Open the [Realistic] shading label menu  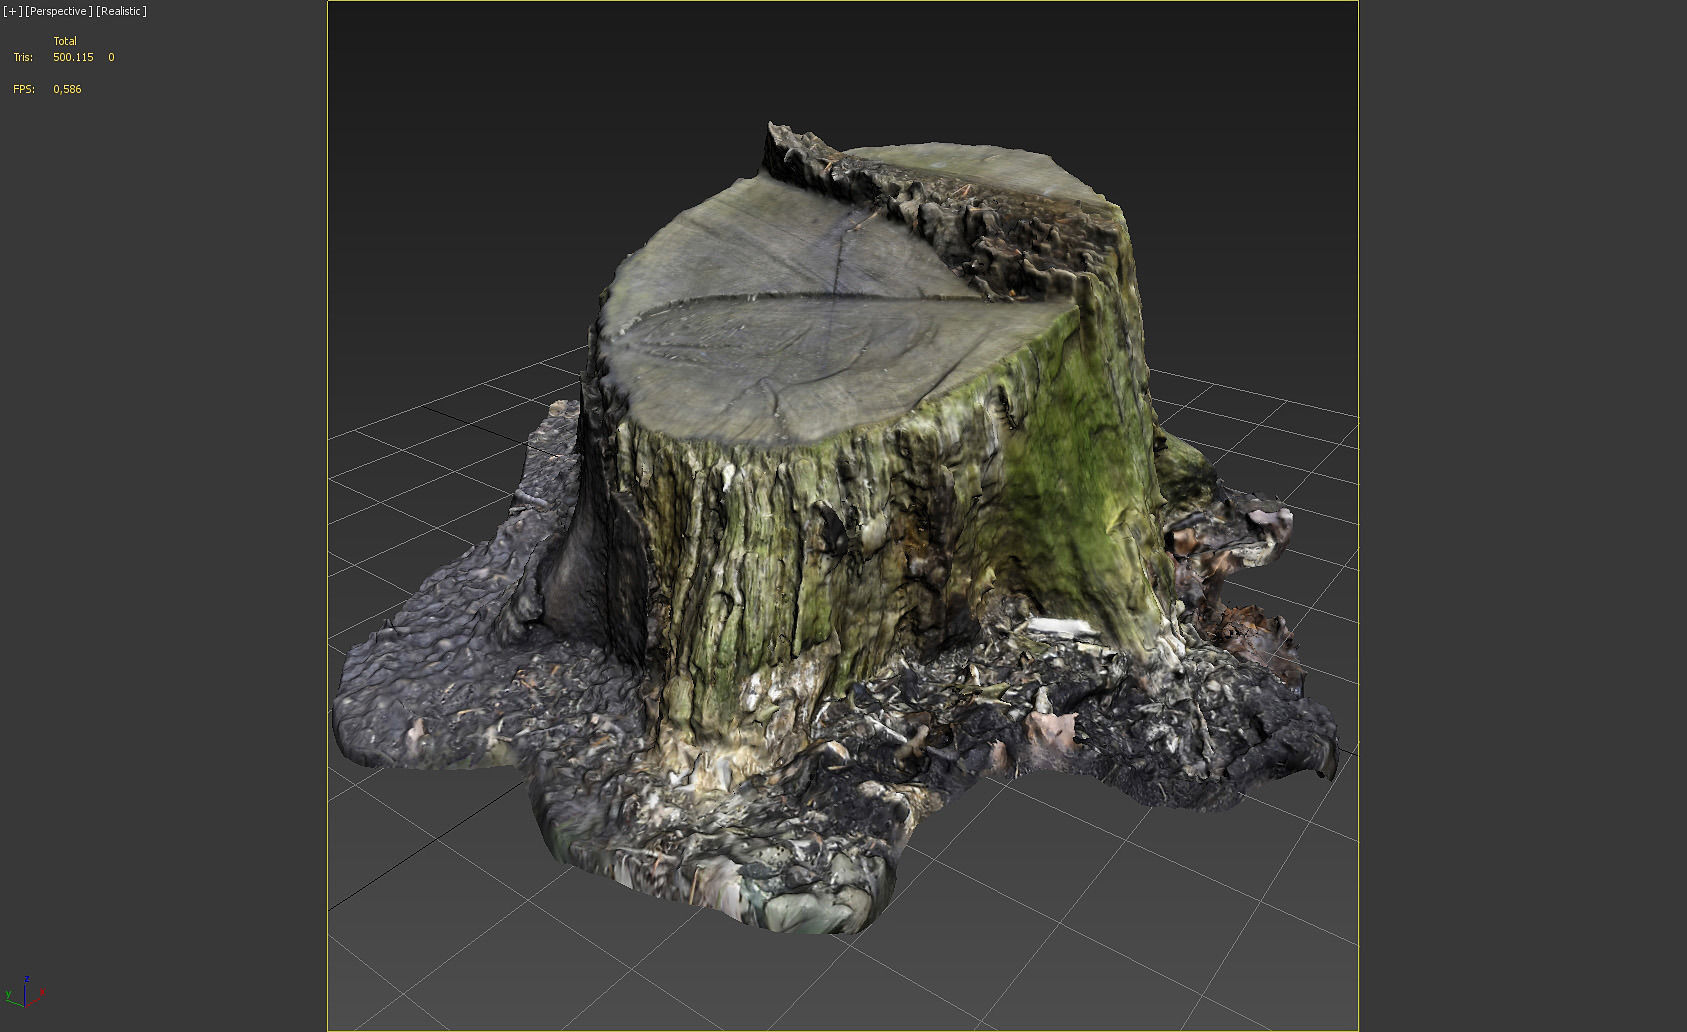pyautogui.click(x=122, y=11)
